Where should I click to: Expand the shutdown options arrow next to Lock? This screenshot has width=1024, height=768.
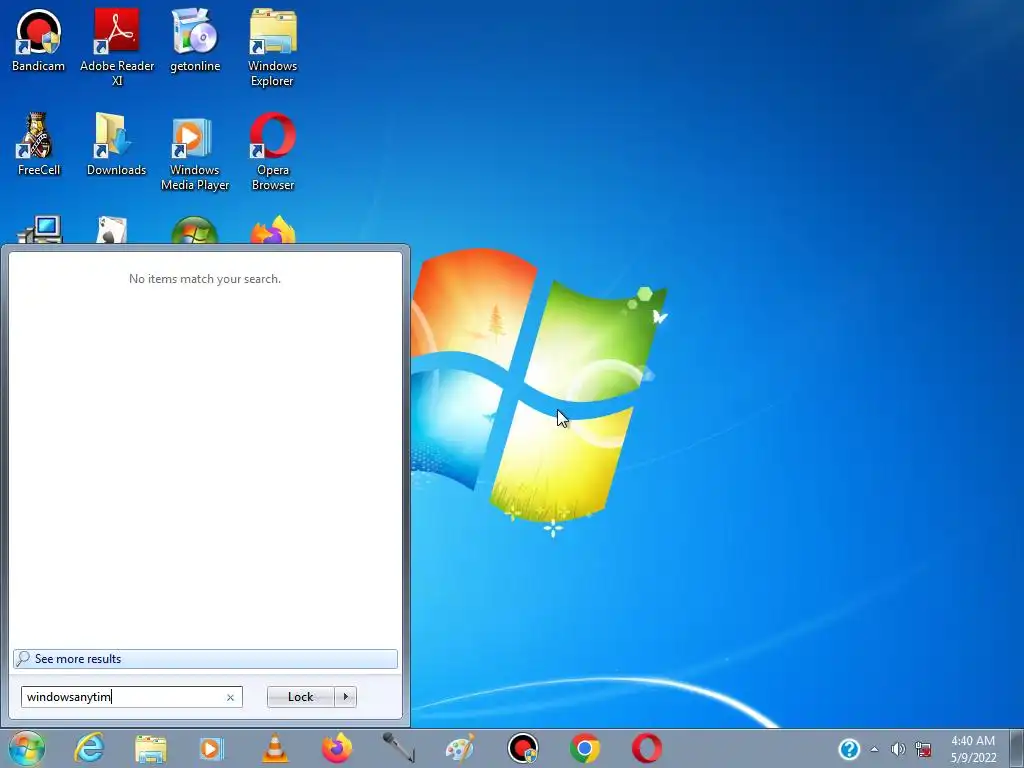[345, 697]
